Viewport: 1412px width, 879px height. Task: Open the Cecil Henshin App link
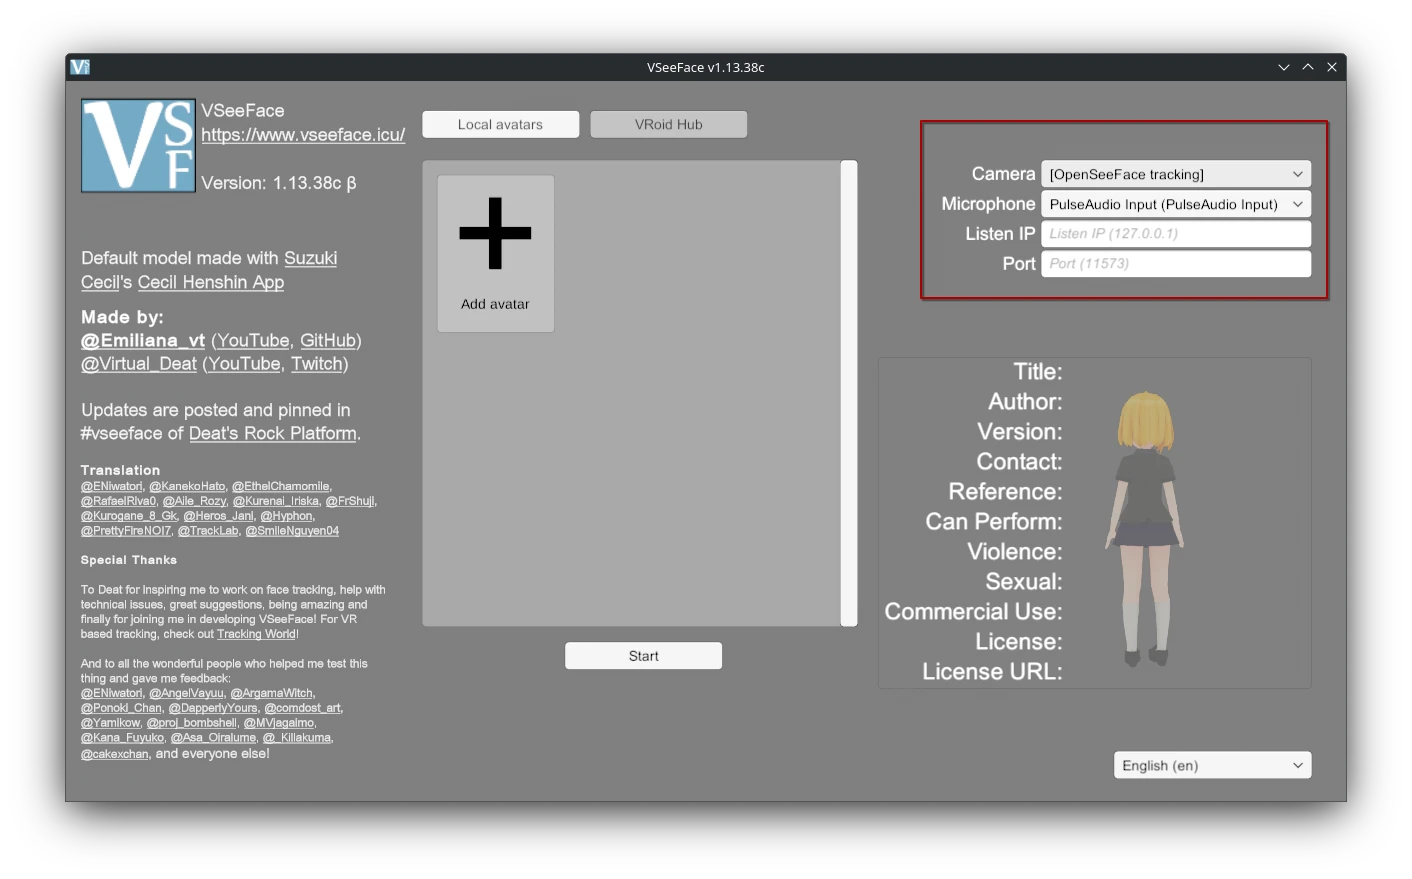tap(211, 282)
